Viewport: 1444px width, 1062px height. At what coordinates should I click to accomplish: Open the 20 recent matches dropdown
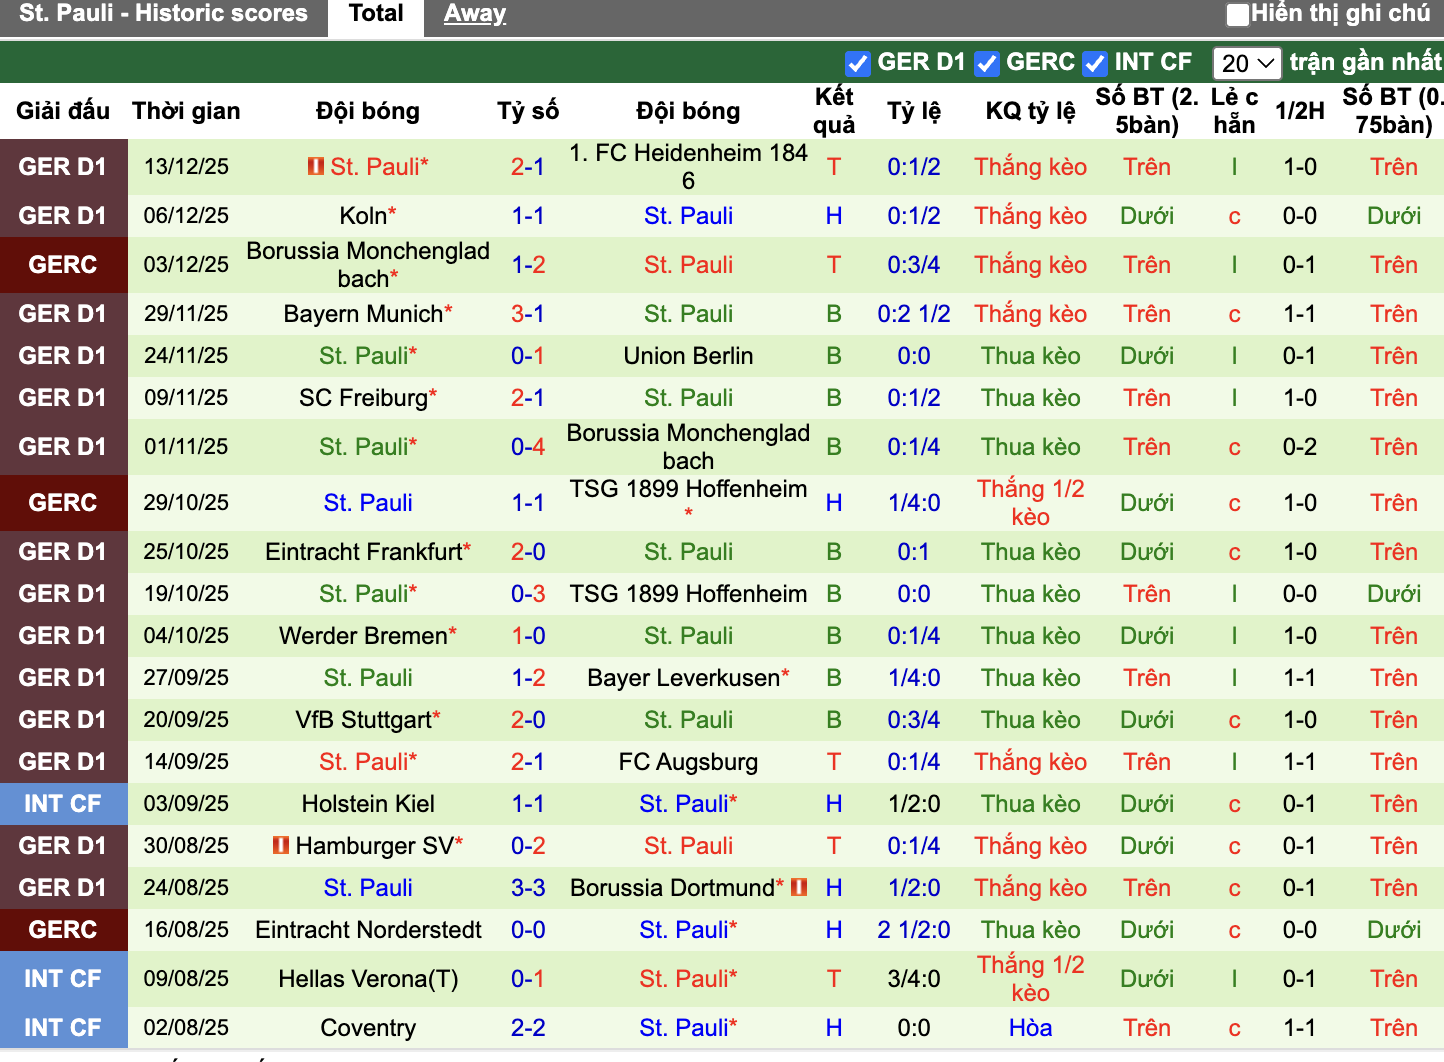coord(1246,63)
